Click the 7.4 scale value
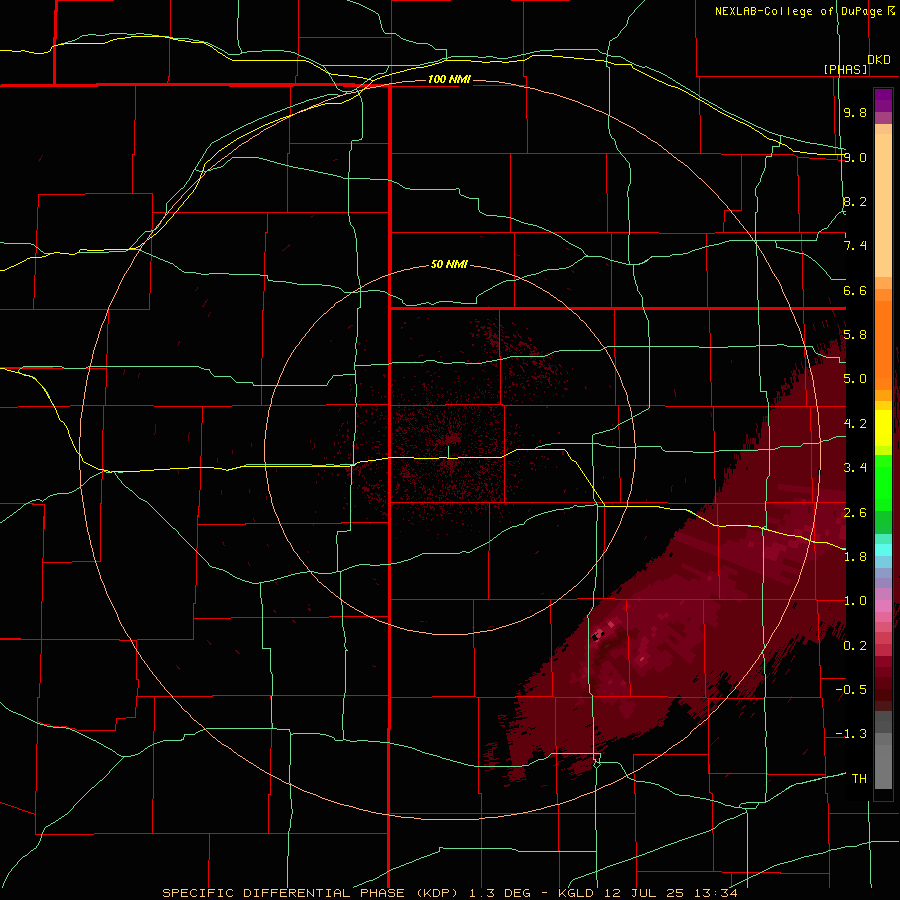The width and height of the screenshot is (900, 900). click(x=855, y=246)
